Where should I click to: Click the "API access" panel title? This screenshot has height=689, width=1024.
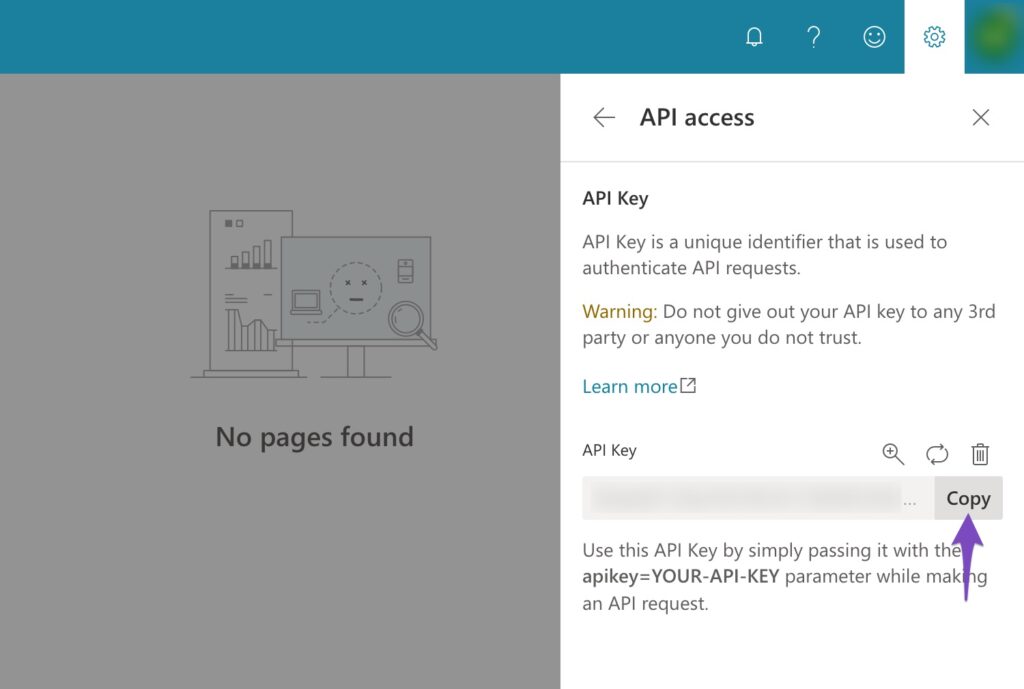697,118
